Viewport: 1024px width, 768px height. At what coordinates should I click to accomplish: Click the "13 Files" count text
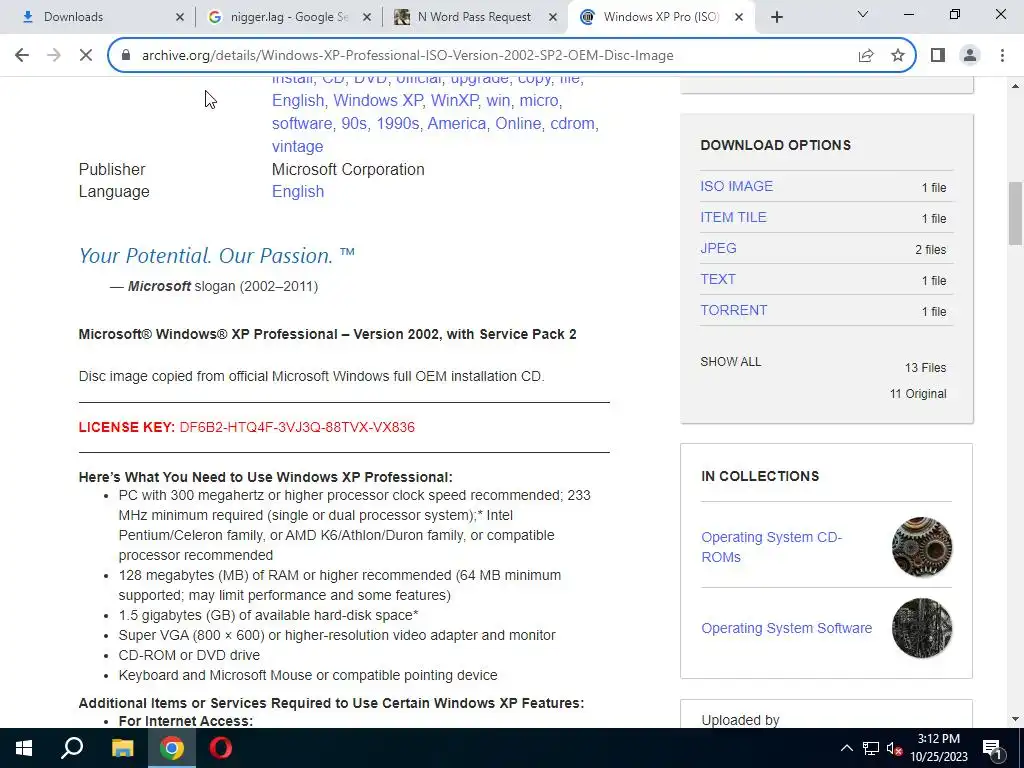pyautogui.click(x=925, y=368)
